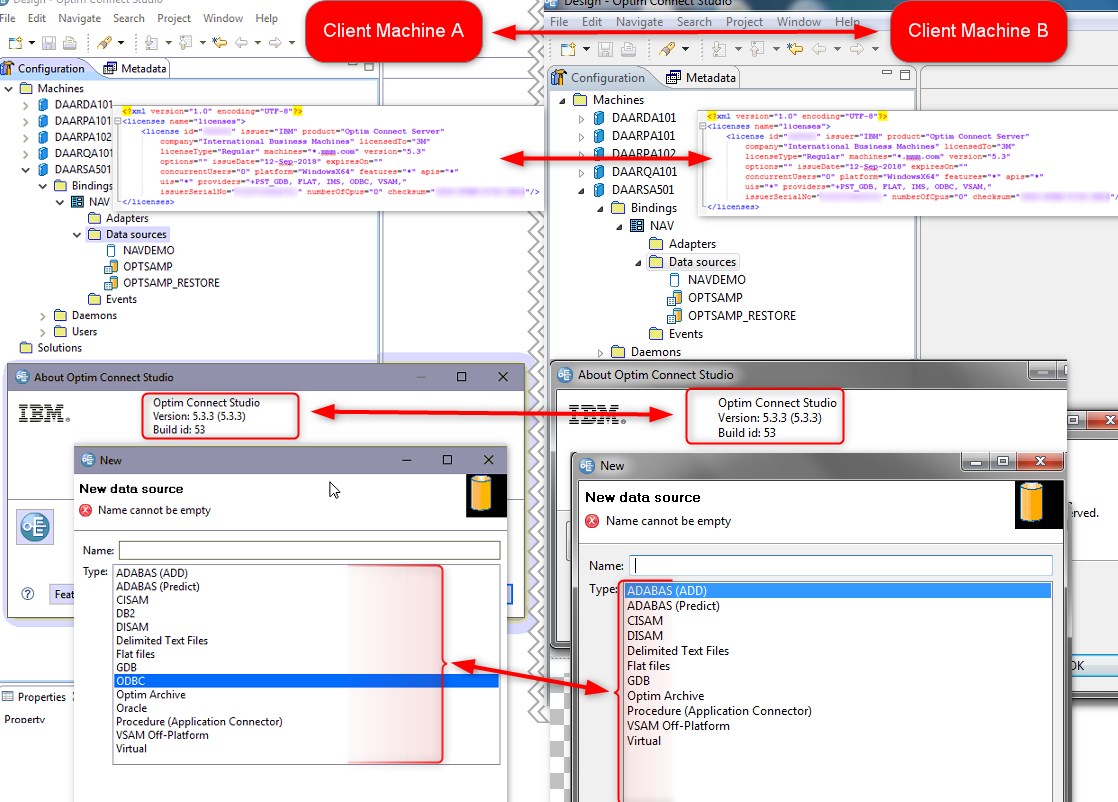The height and width of the screenshot is (802, 1118).
Task: Expand the Users folder in the left tree
Action: tap(43, 332)
